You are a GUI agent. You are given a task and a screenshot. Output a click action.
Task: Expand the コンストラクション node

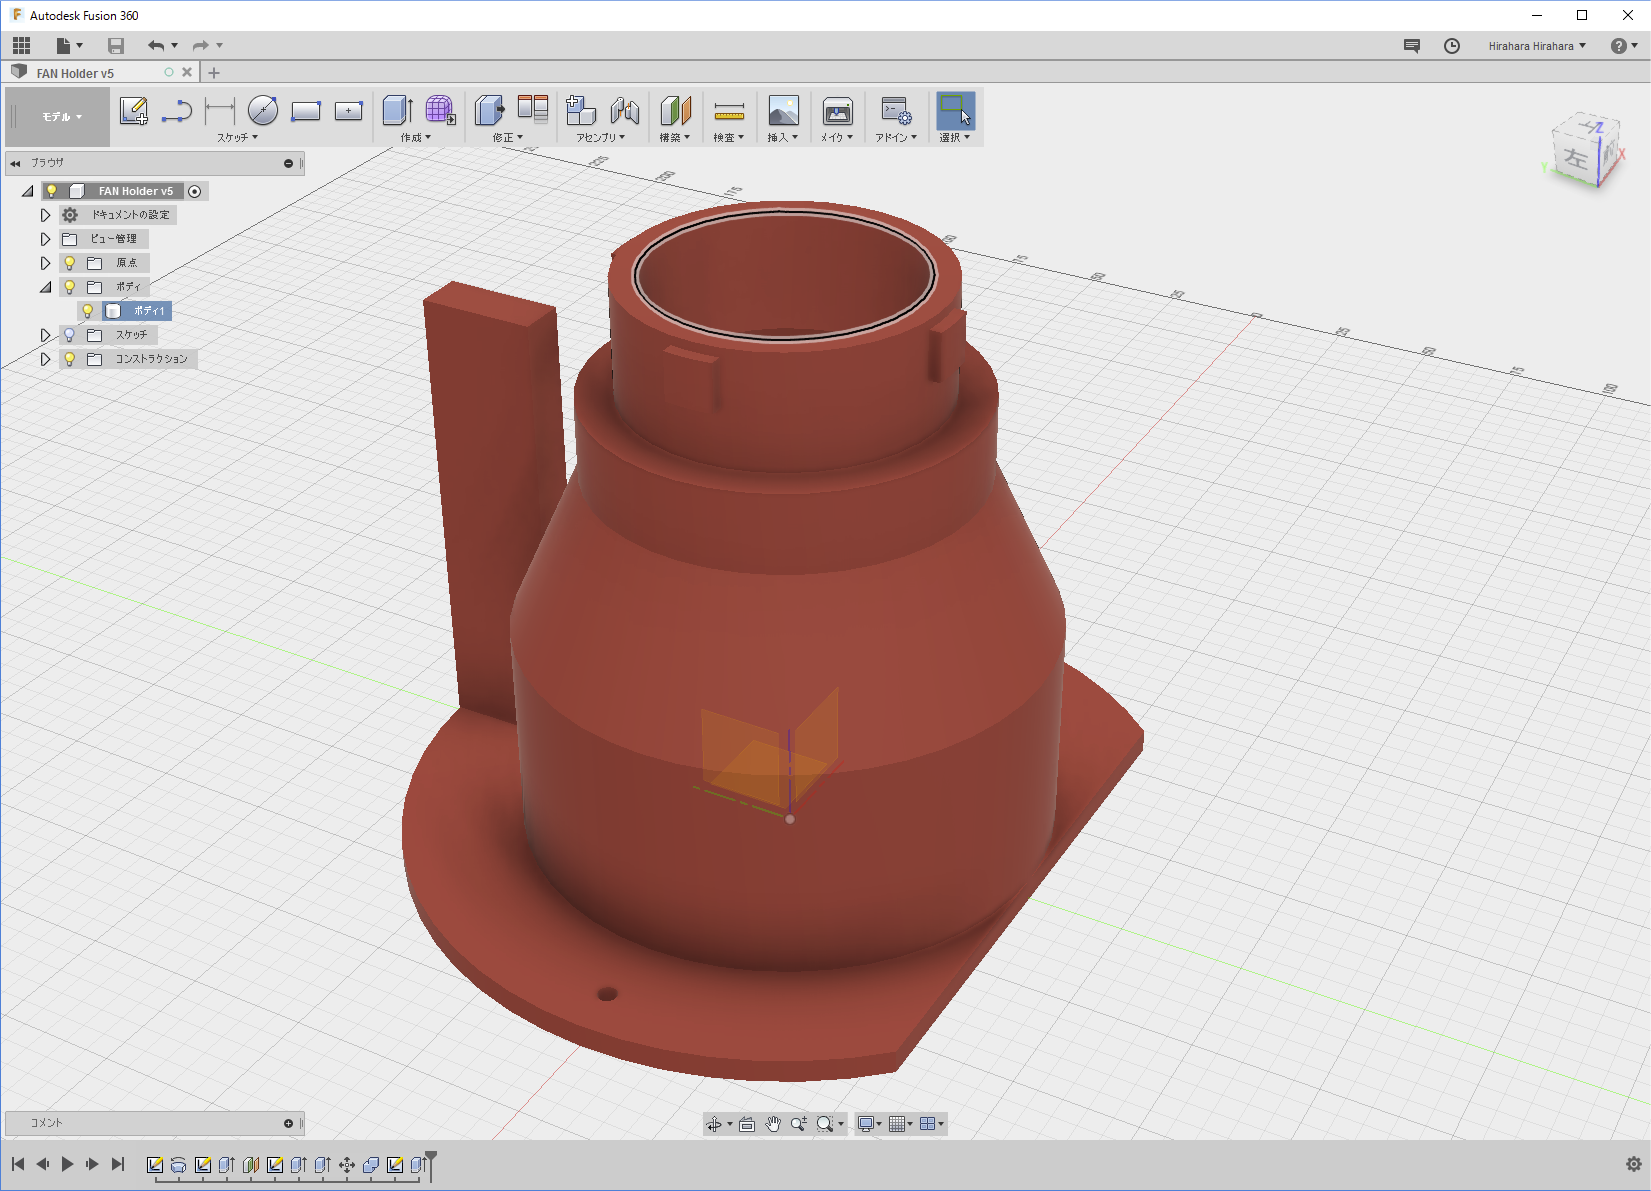[45, 359]
